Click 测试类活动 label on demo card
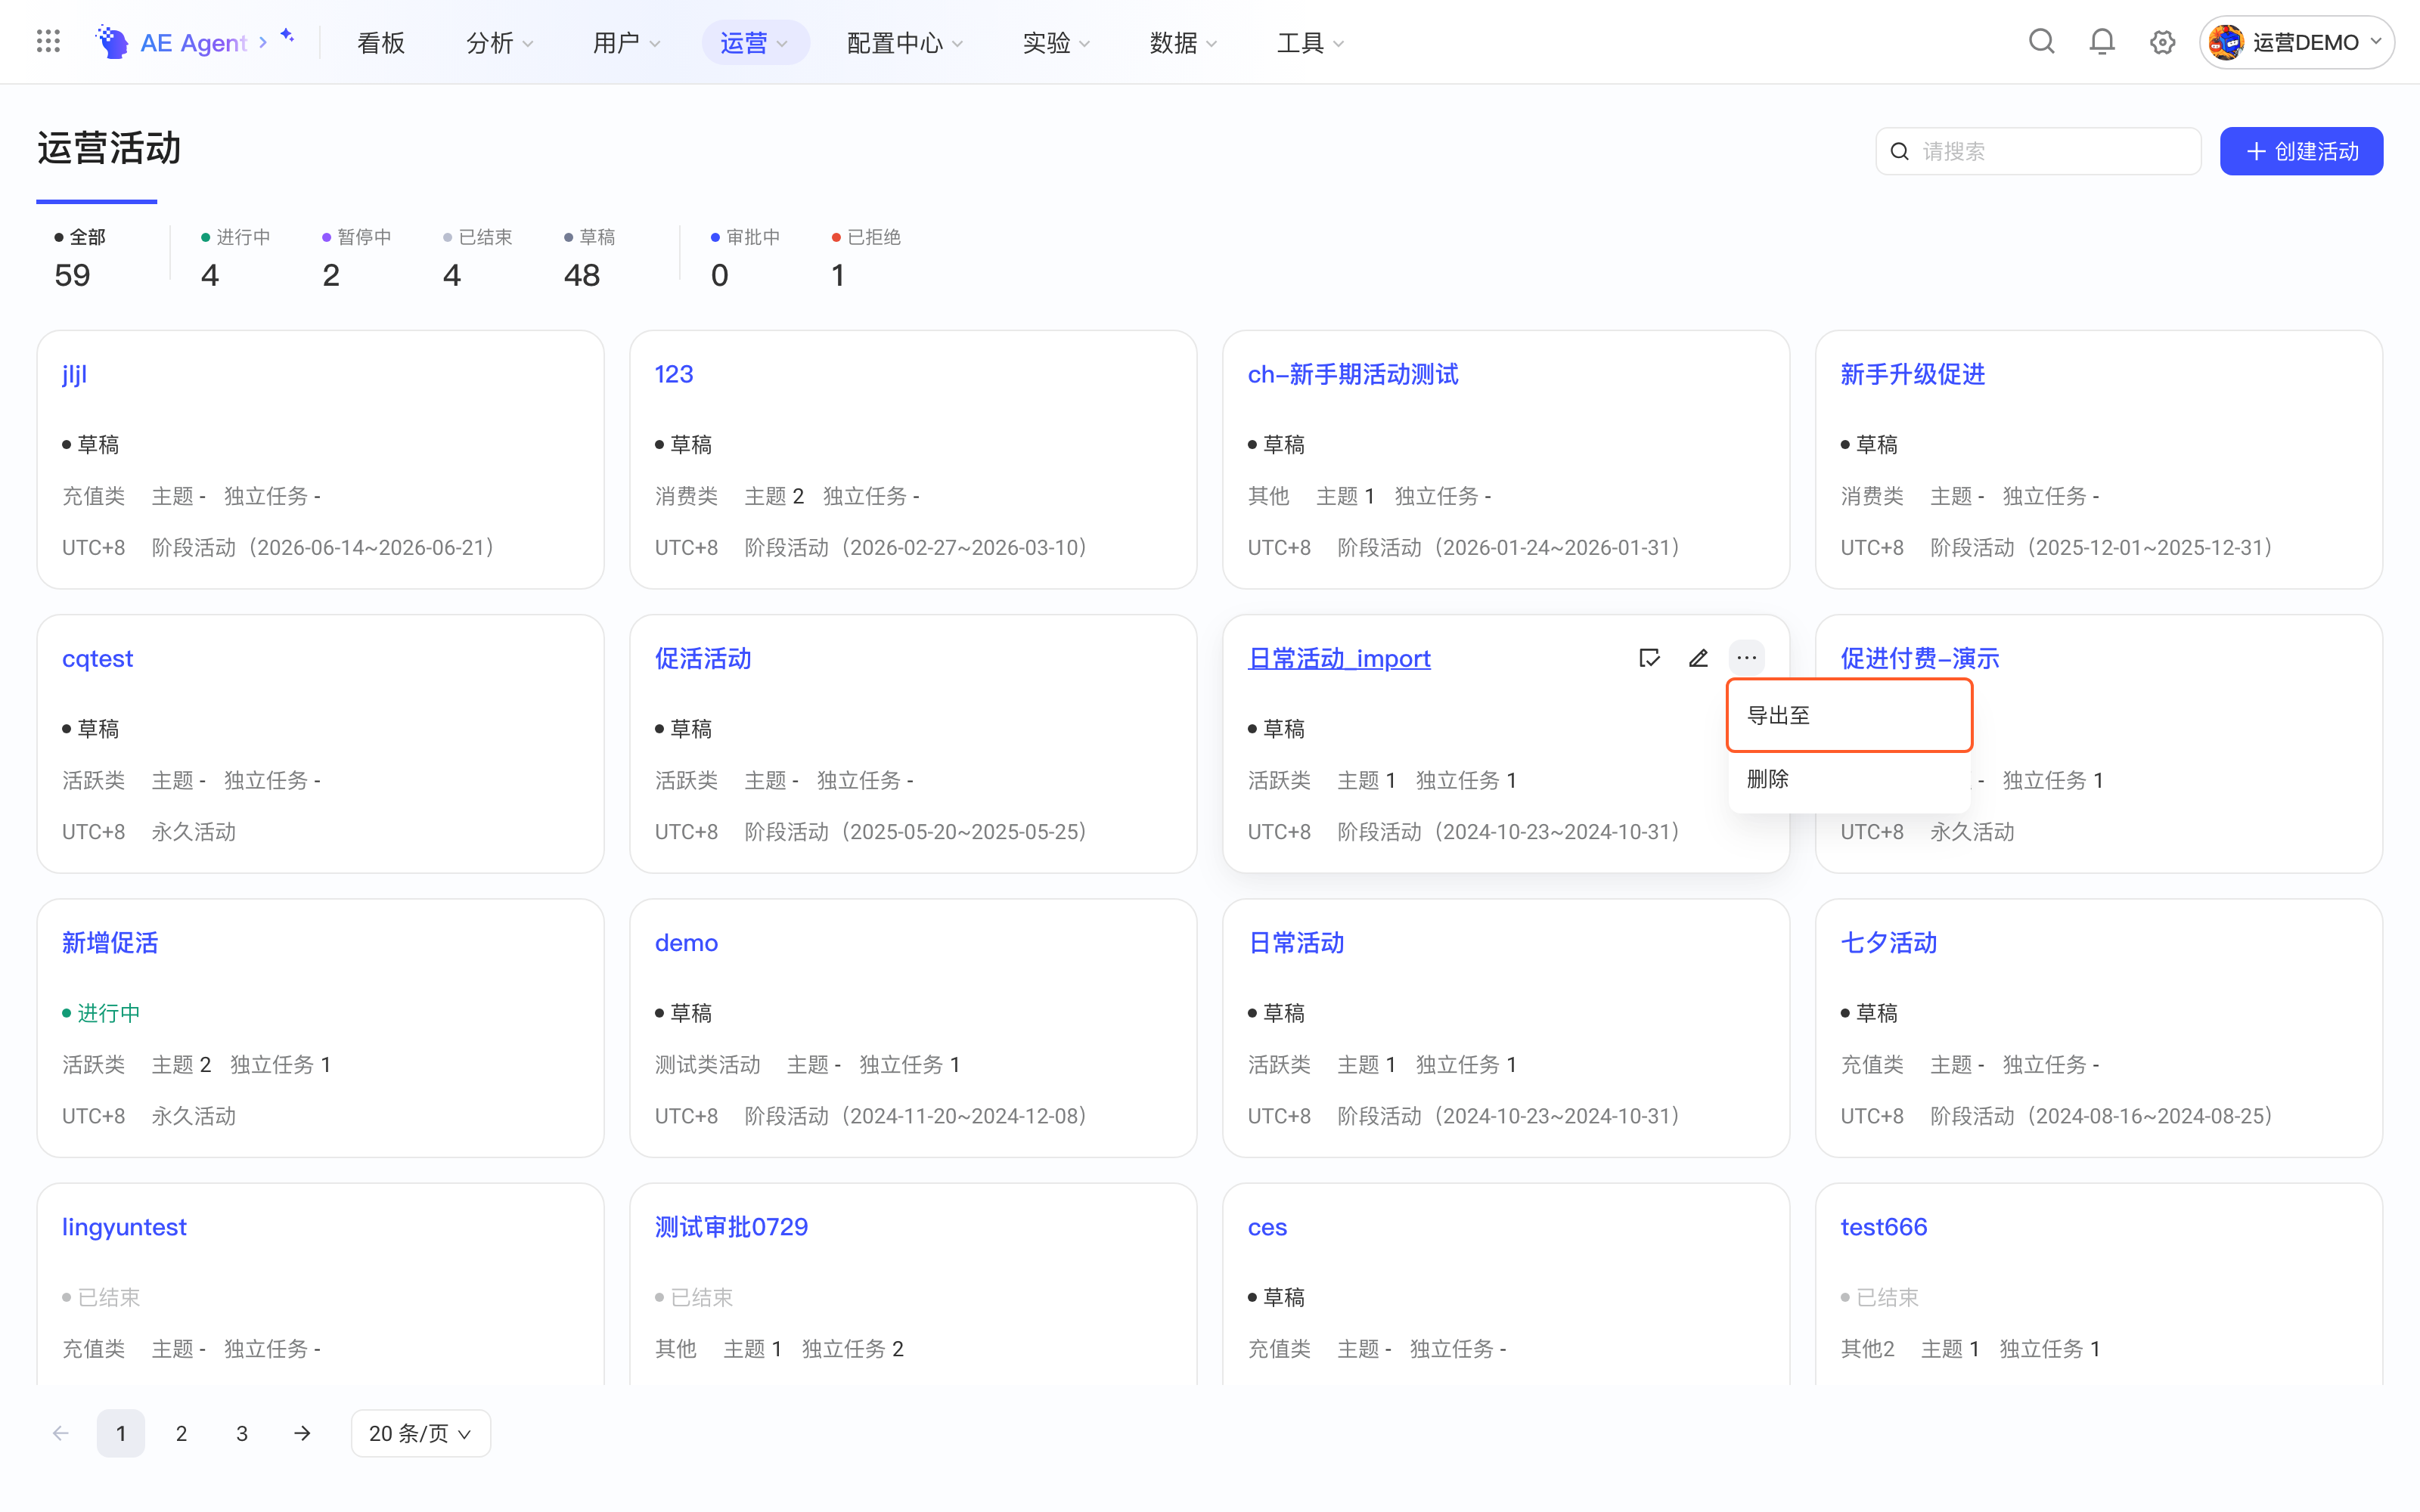2420x1512 pixels. (708, 1064)
